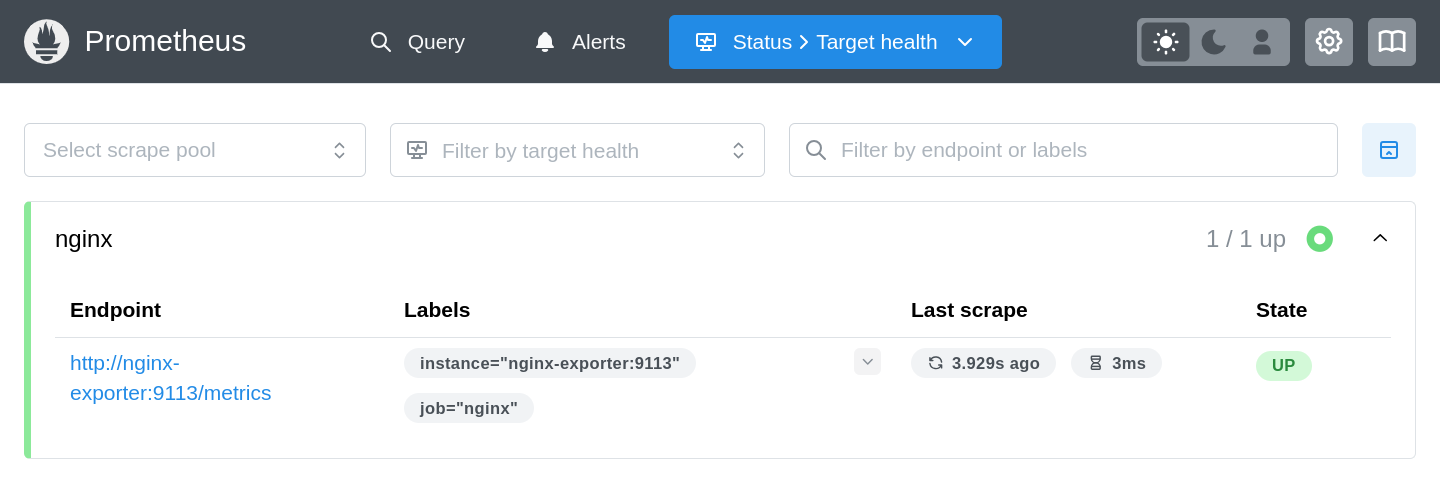Open the Query page

coord(417,42)
